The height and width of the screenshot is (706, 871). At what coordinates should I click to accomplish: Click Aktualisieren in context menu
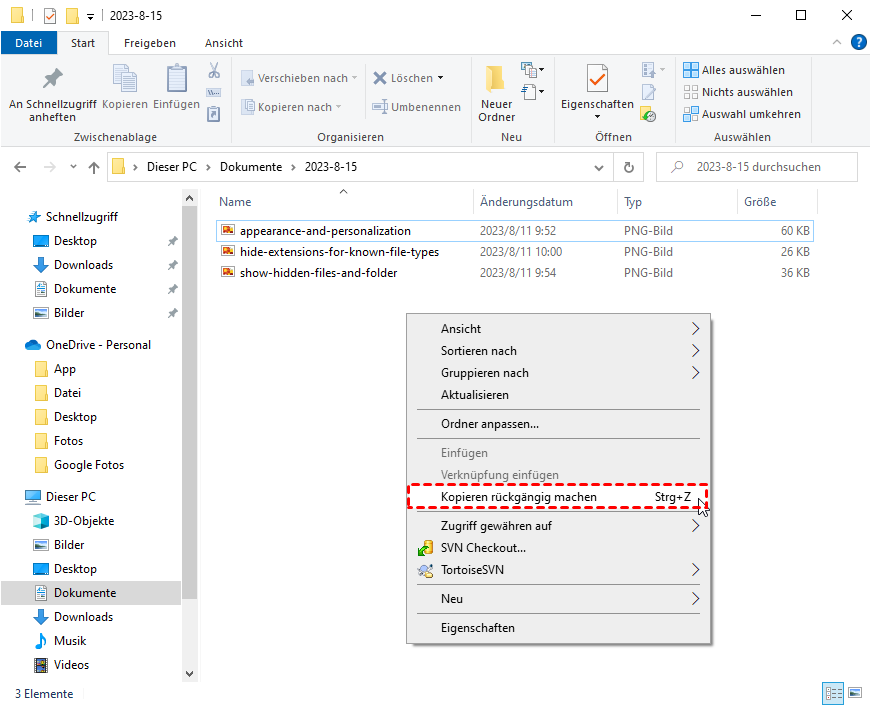coord(558,395)
